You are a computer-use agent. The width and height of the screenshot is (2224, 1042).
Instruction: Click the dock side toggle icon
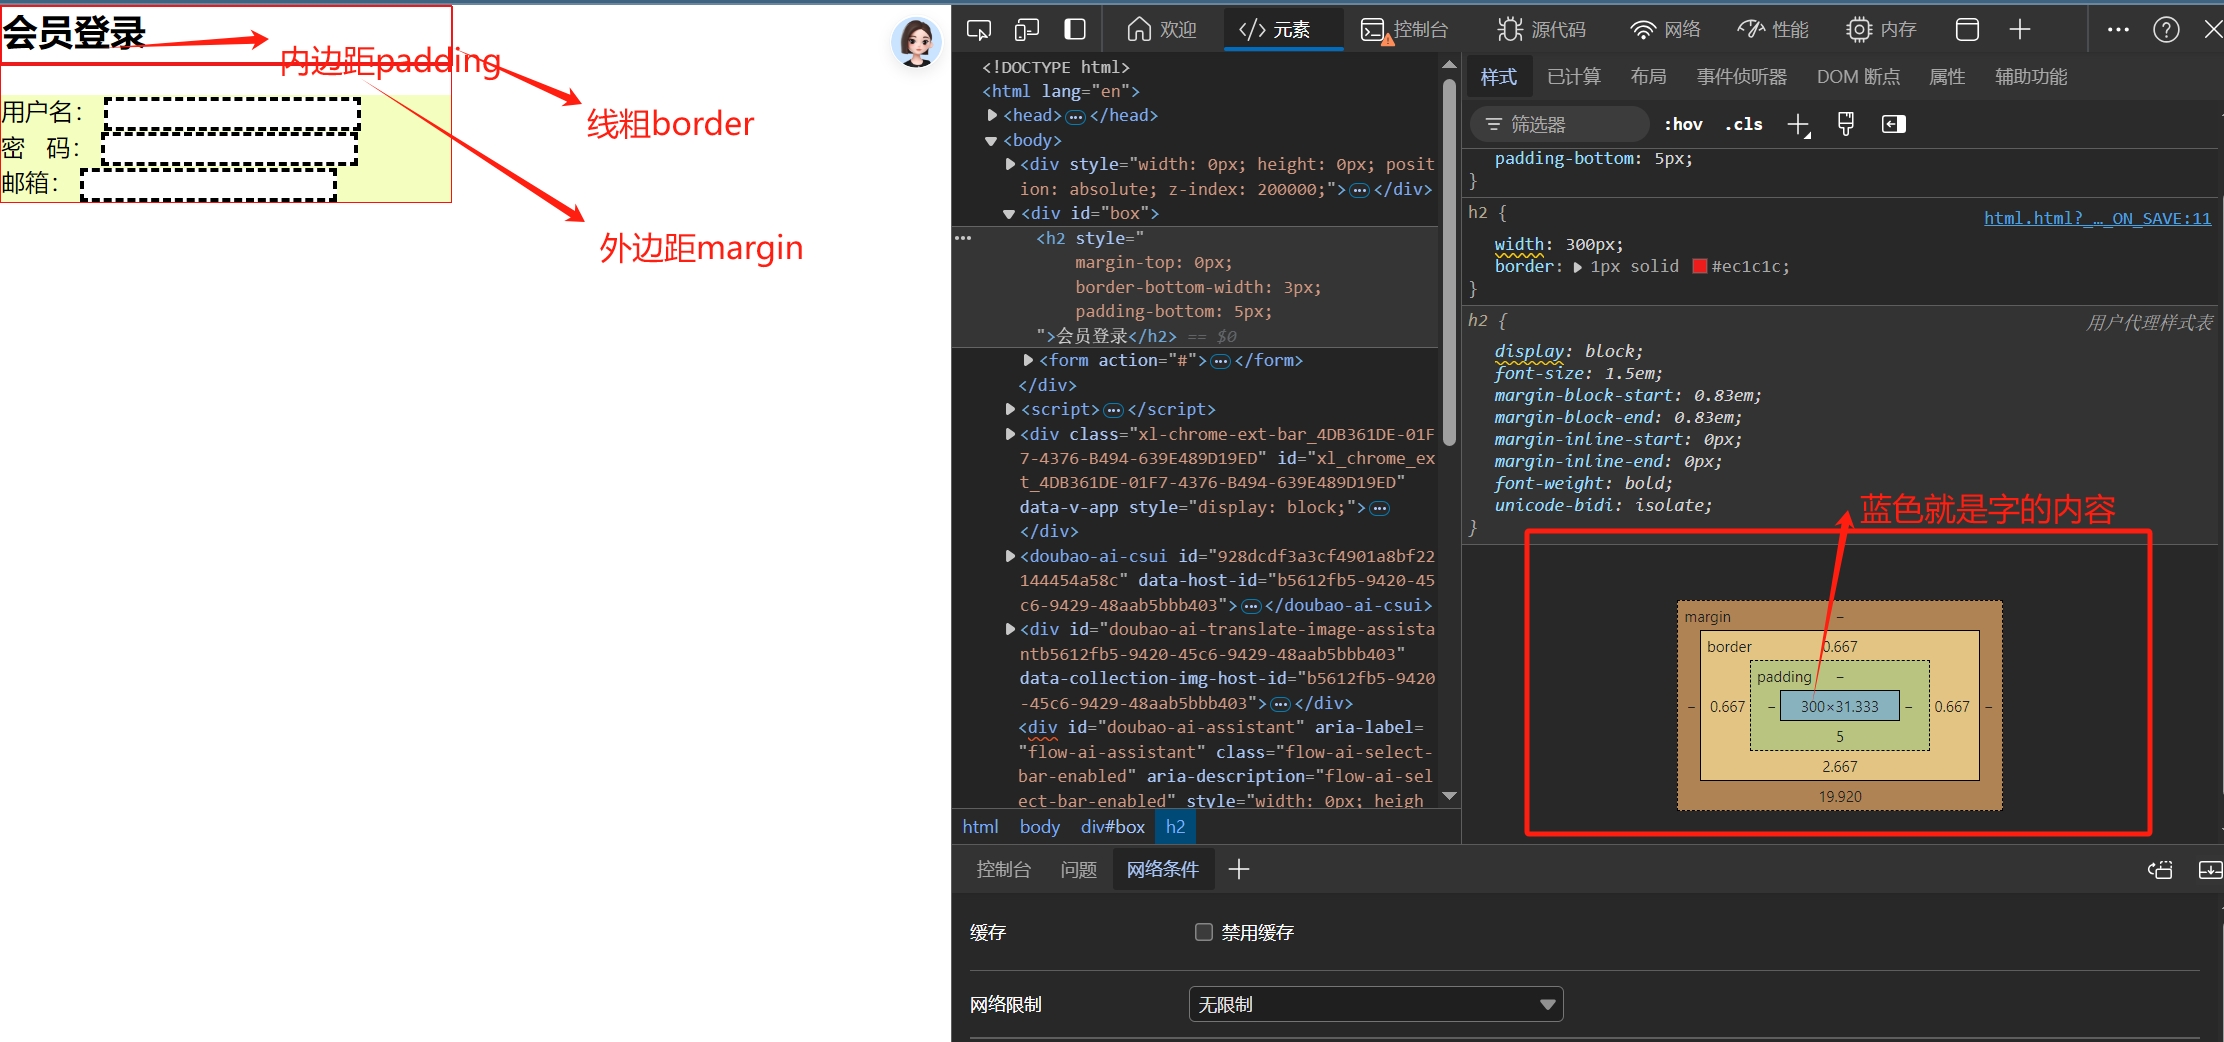pos(1075,30)
